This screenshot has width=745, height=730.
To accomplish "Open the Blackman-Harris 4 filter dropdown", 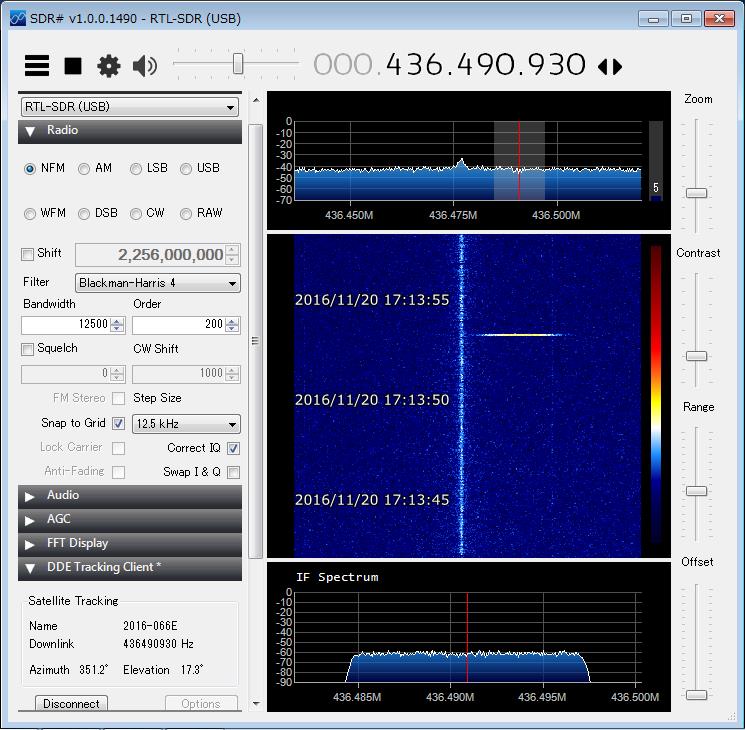I will tap(158, 283).
